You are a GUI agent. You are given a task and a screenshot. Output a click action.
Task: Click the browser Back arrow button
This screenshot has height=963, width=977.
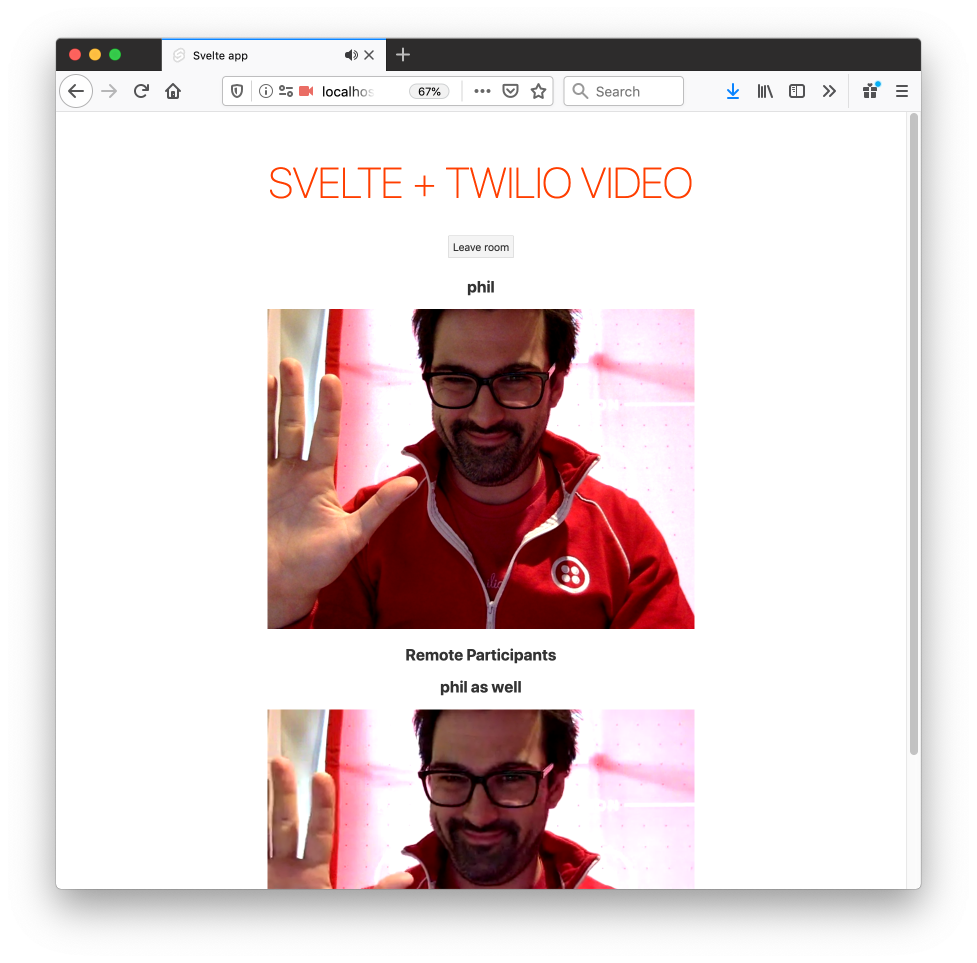click(x=76, y=92)
